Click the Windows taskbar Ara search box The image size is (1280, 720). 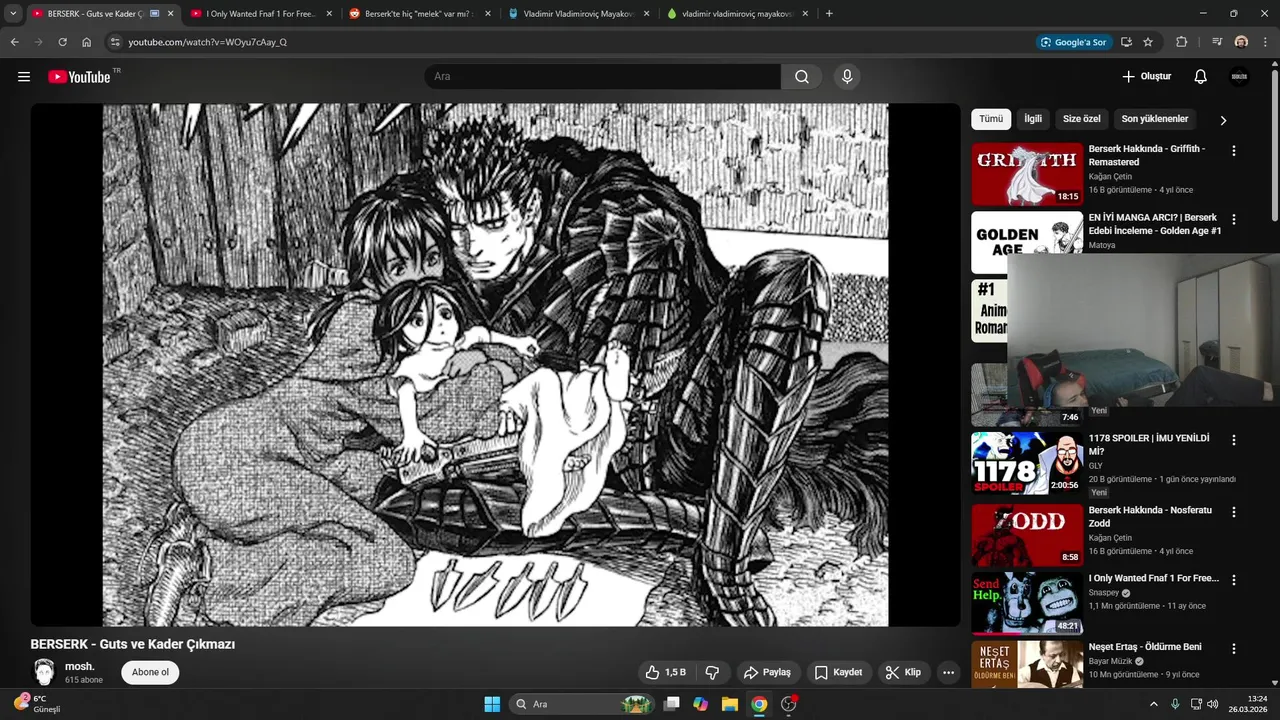tap(584, 704)
